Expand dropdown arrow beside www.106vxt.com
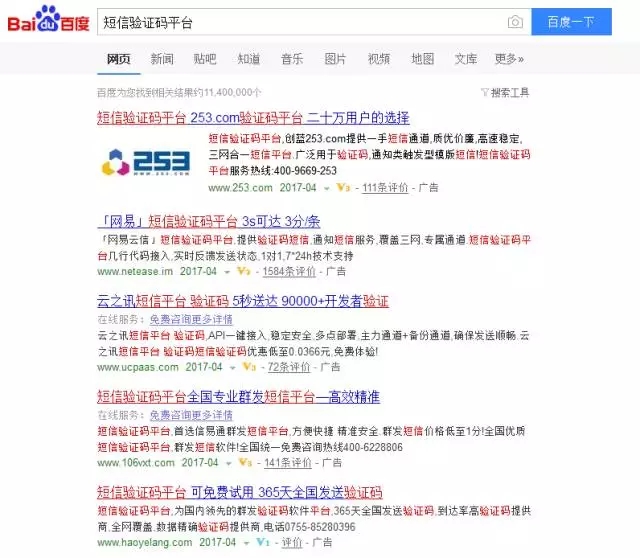 coord(229,463)
